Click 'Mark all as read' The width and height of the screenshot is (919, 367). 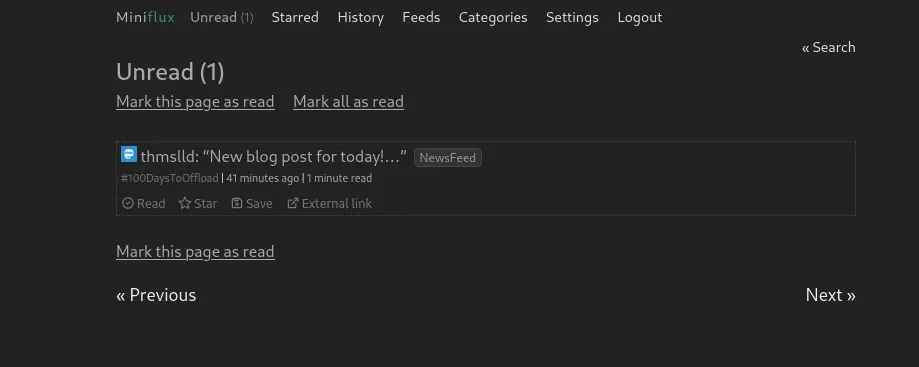click(348, 101)
